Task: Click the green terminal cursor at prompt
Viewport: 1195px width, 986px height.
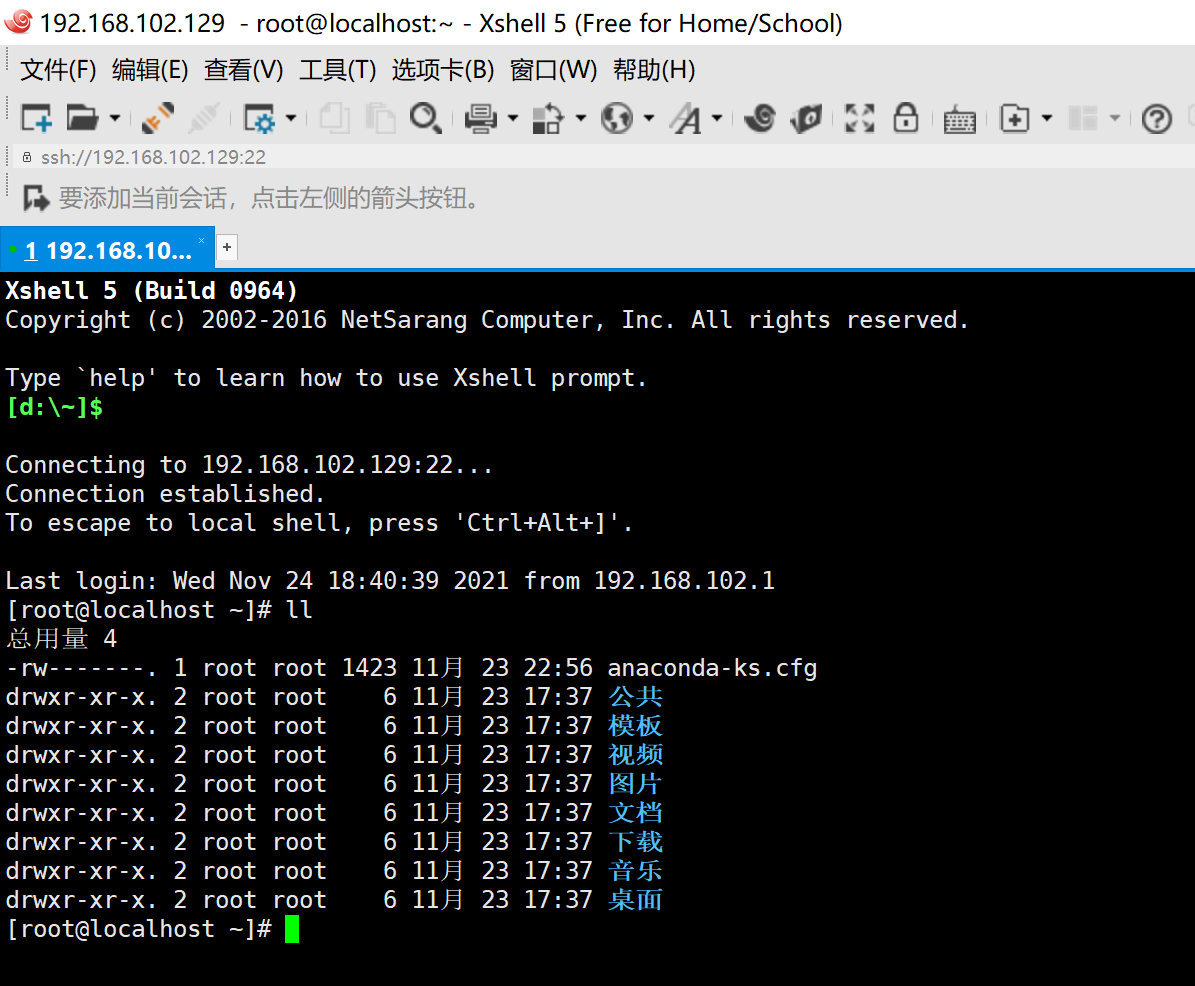Action: coord(292,929)
